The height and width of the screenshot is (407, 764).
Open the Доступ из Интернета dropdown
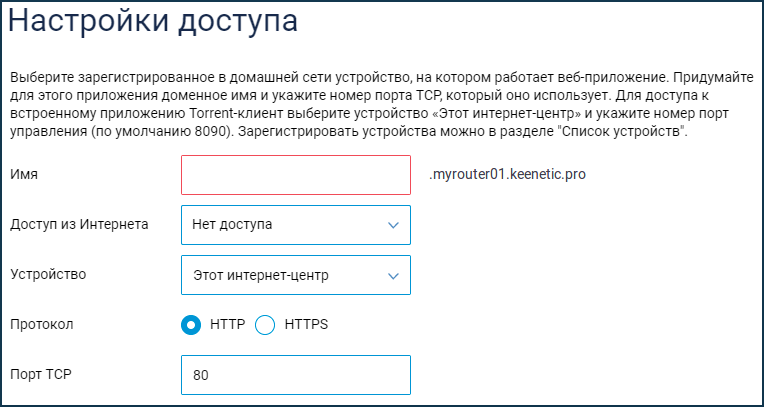click(296, 225)
